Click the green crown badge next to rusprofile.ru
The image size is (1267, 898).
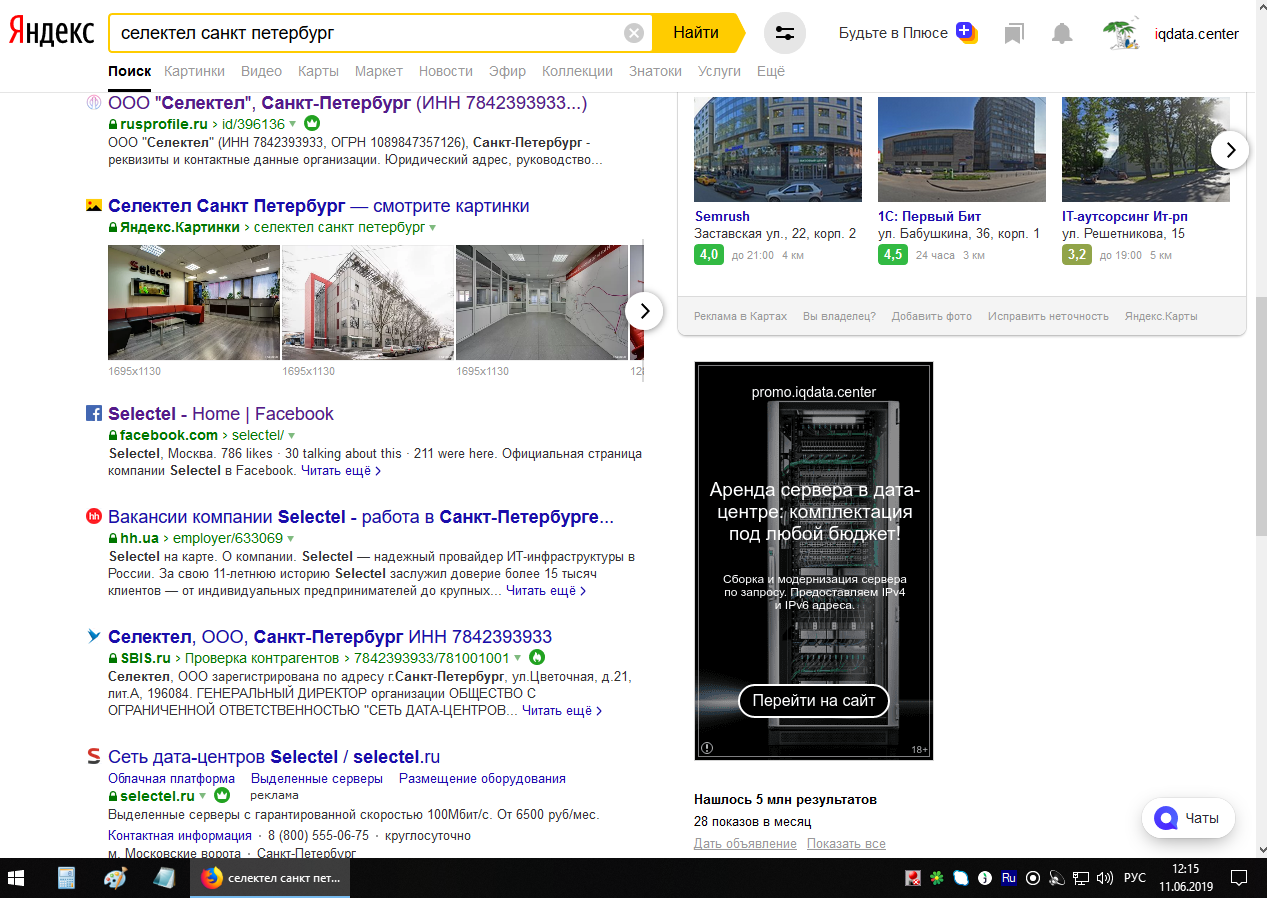point(311,124)
